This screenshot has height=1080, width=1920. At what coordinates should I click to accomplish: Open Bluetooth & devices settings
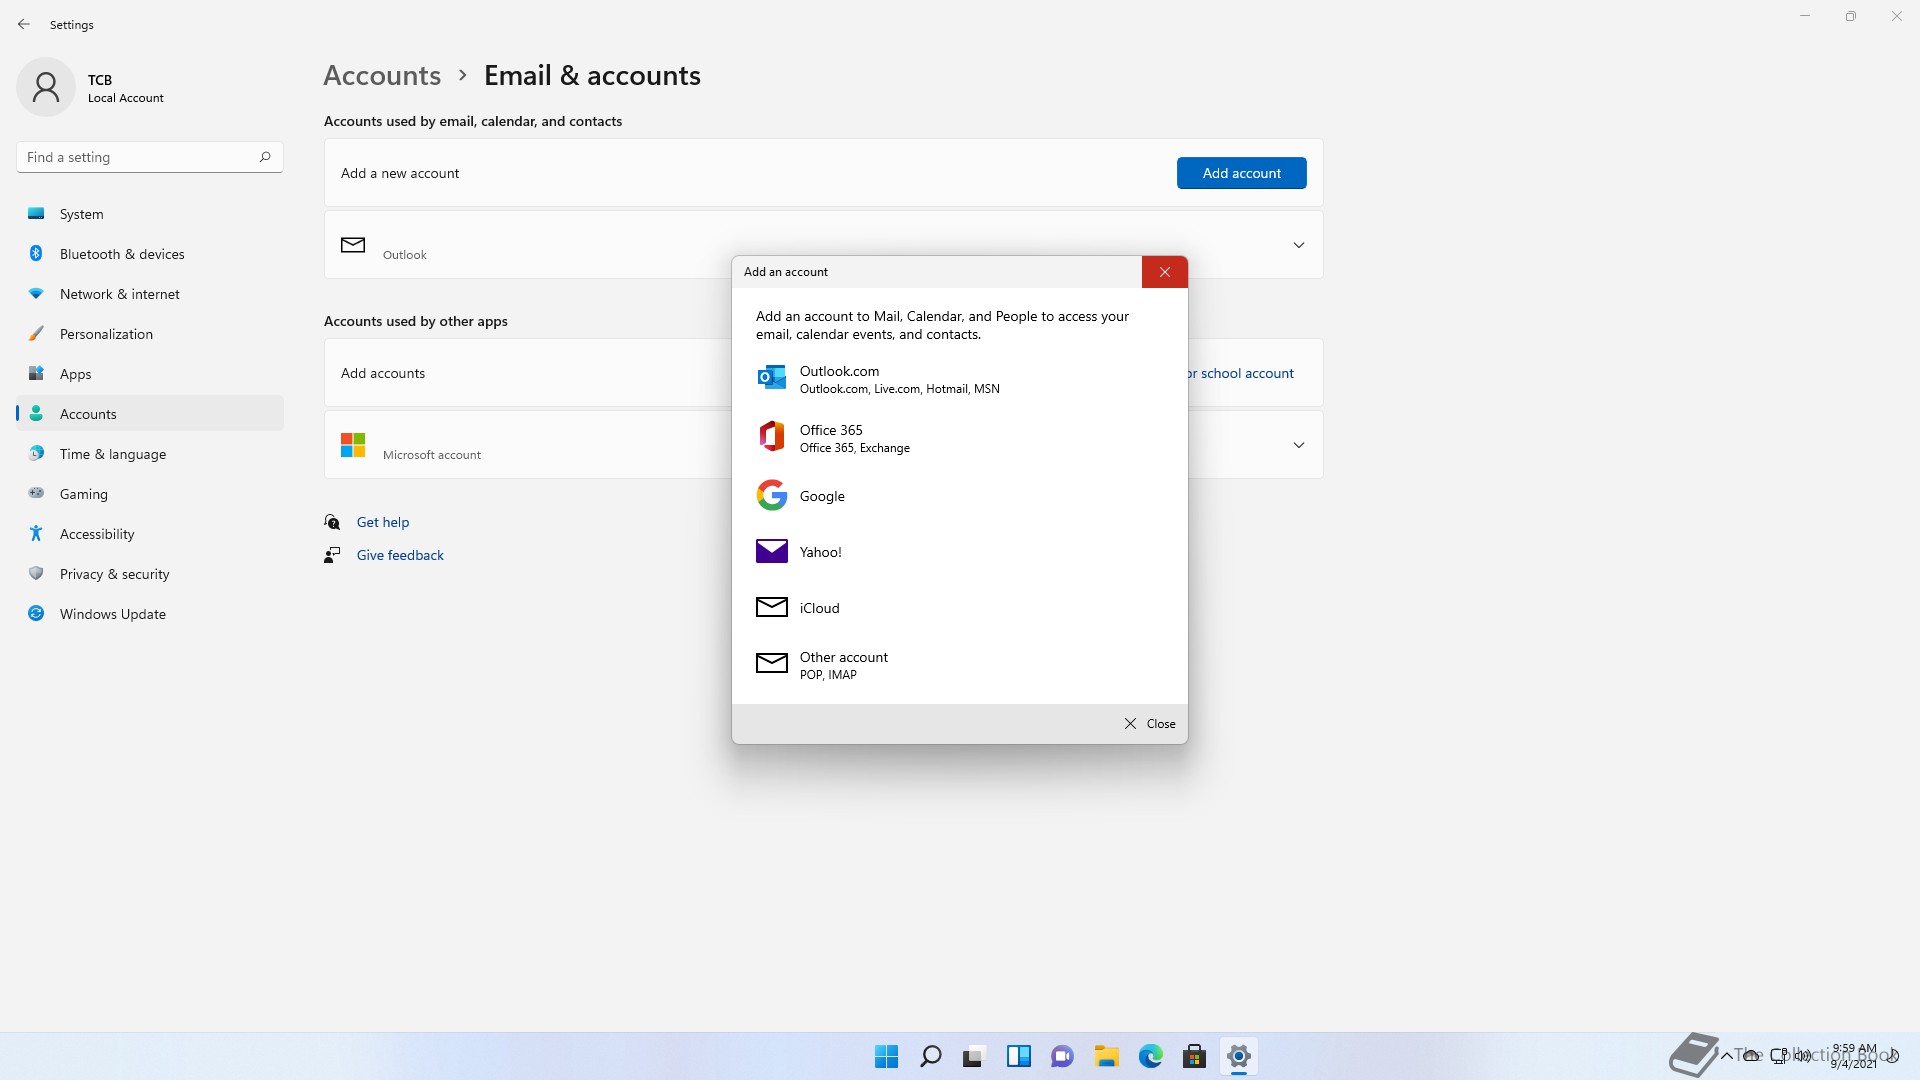tap(150, 254)
